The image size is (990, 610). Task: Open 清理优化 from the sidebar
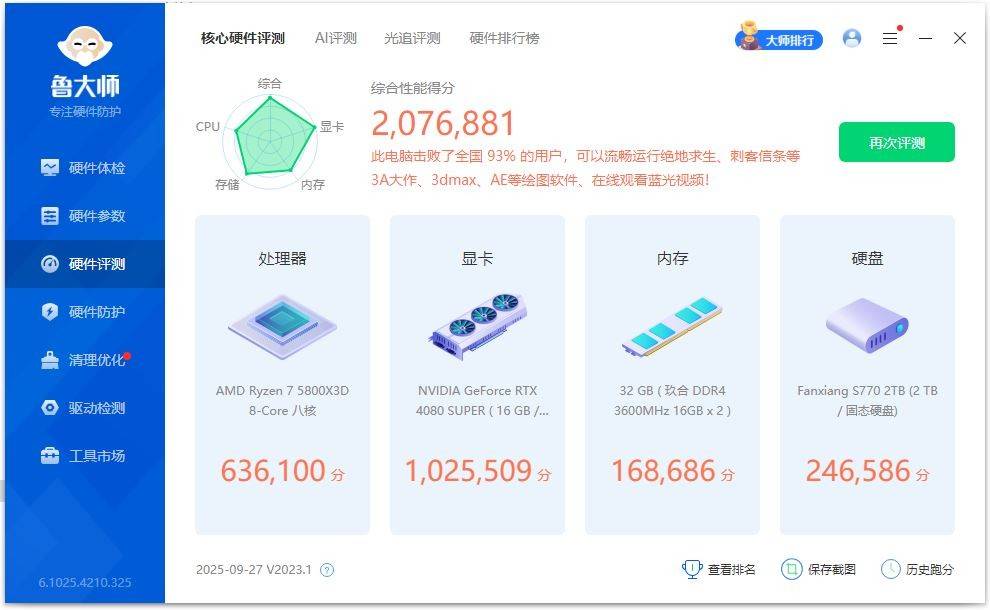(x=85, y=360)
